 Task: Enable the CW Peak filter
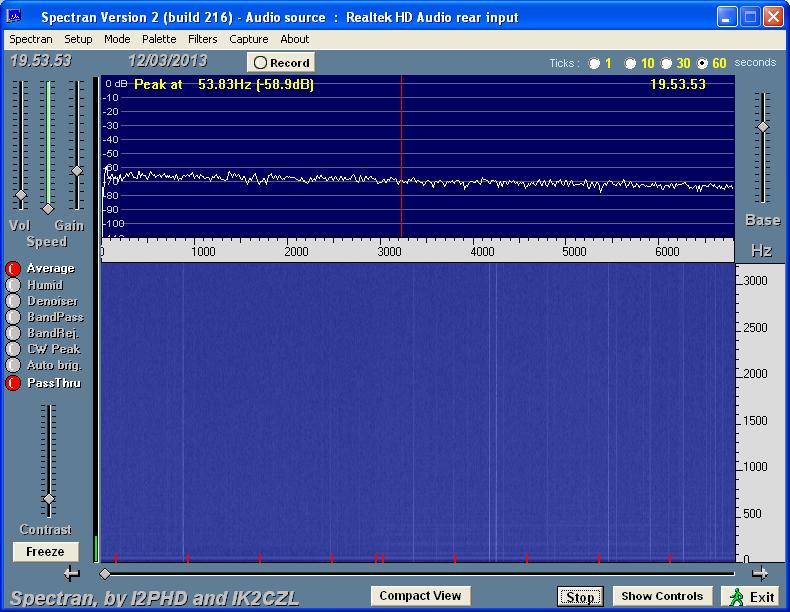13,349
